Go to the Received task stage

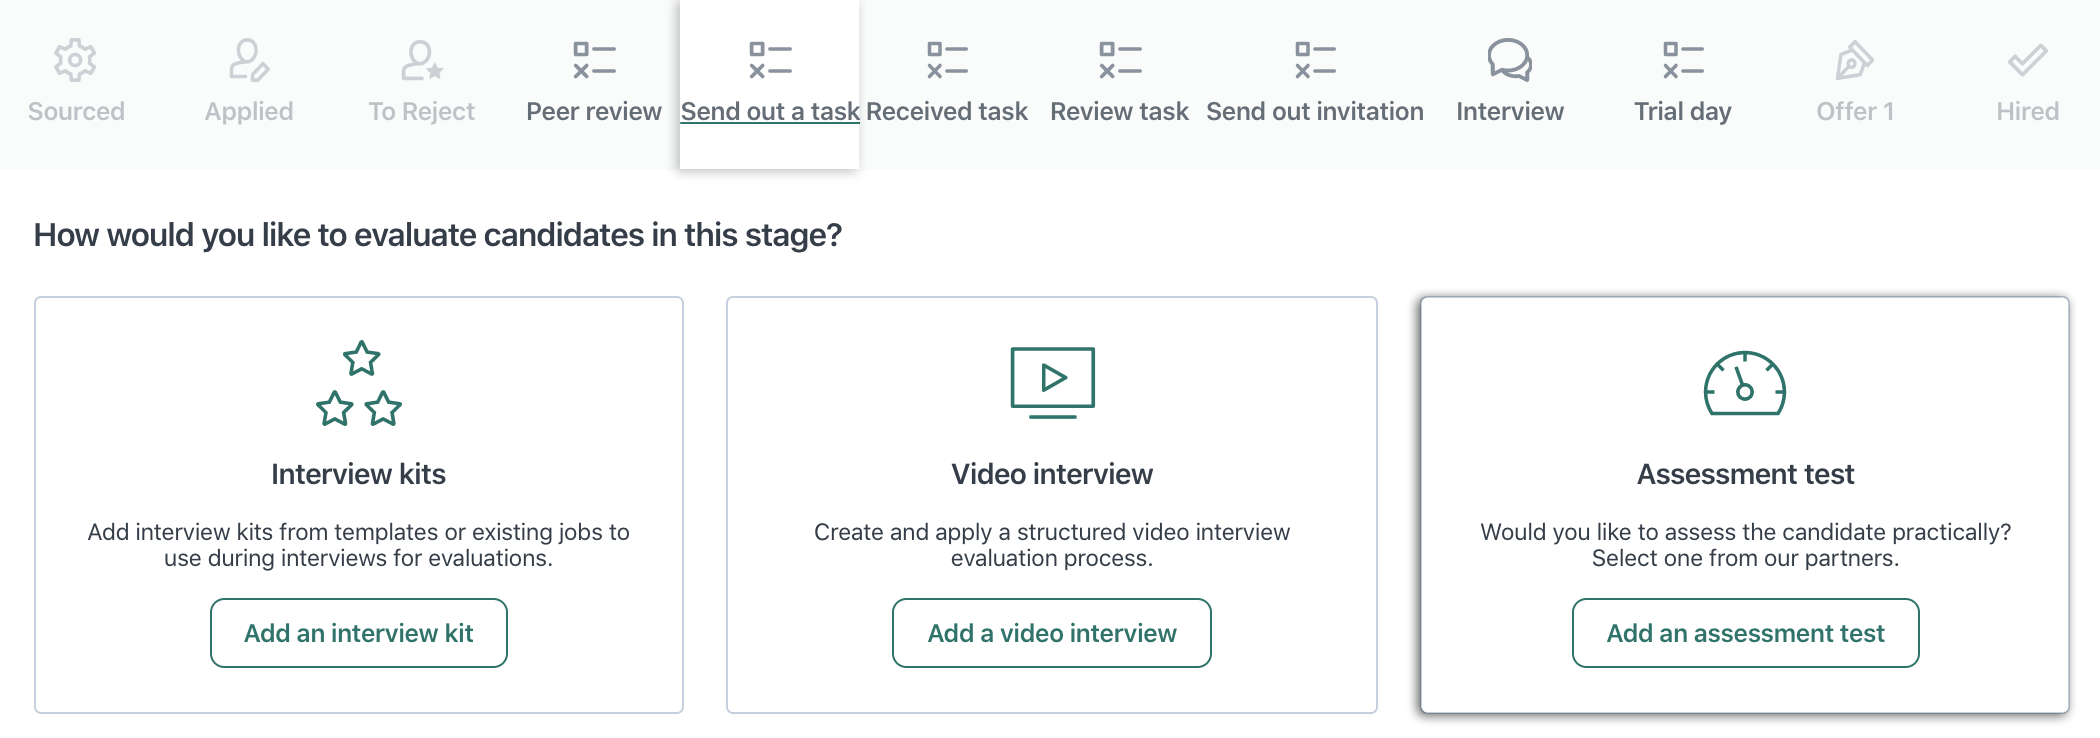tap(947, 111)
